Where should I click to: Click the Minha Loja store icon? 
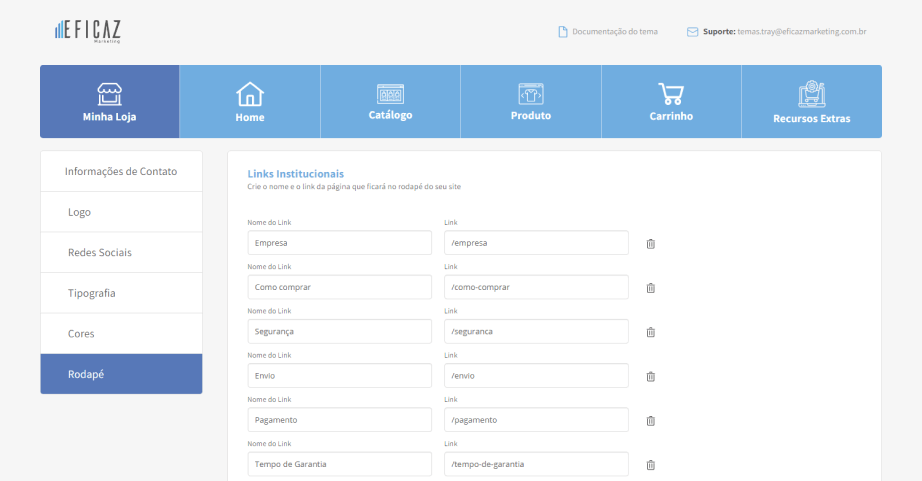click(x=109, y=94)
